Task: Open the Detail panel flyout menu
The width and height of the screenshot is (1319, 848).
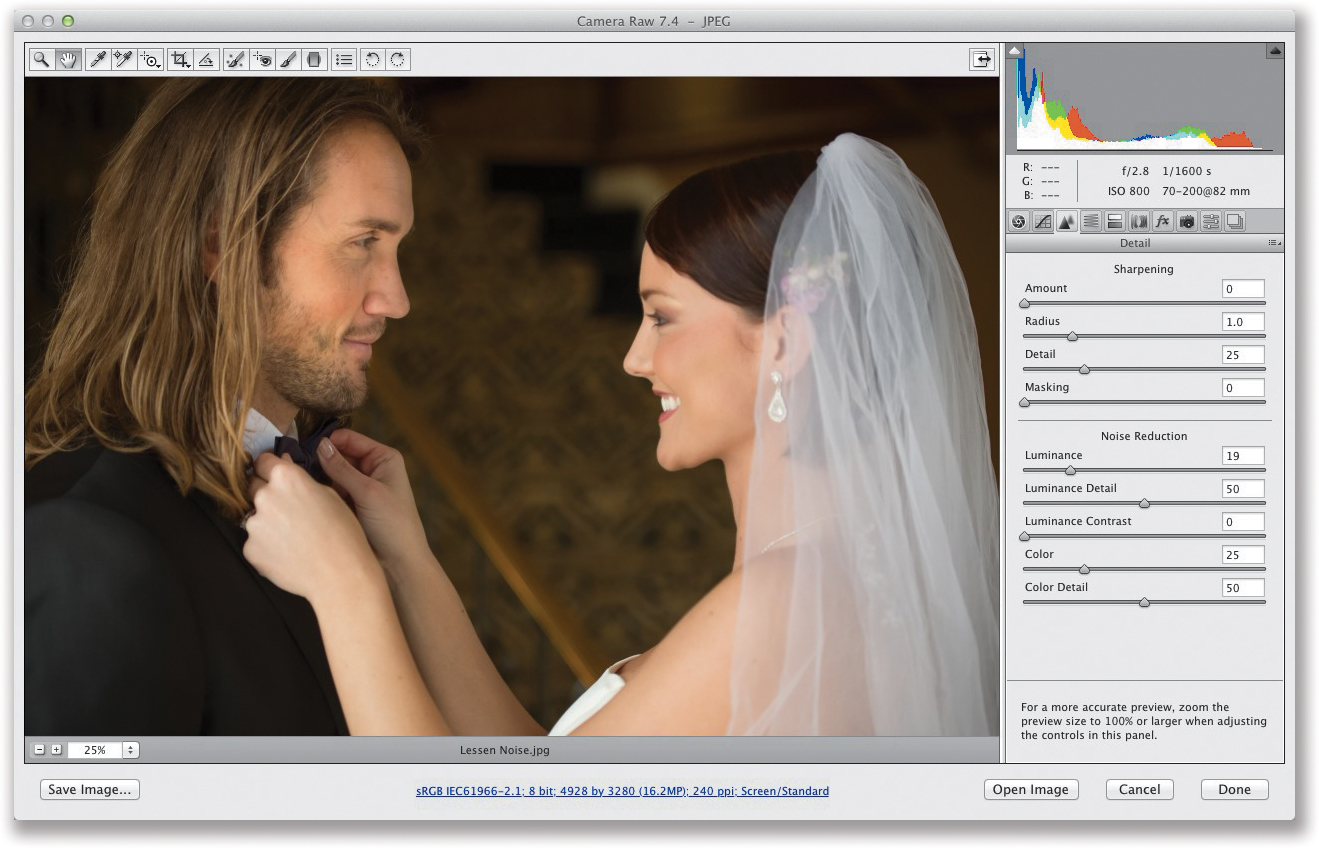Action: [1274, 243]
